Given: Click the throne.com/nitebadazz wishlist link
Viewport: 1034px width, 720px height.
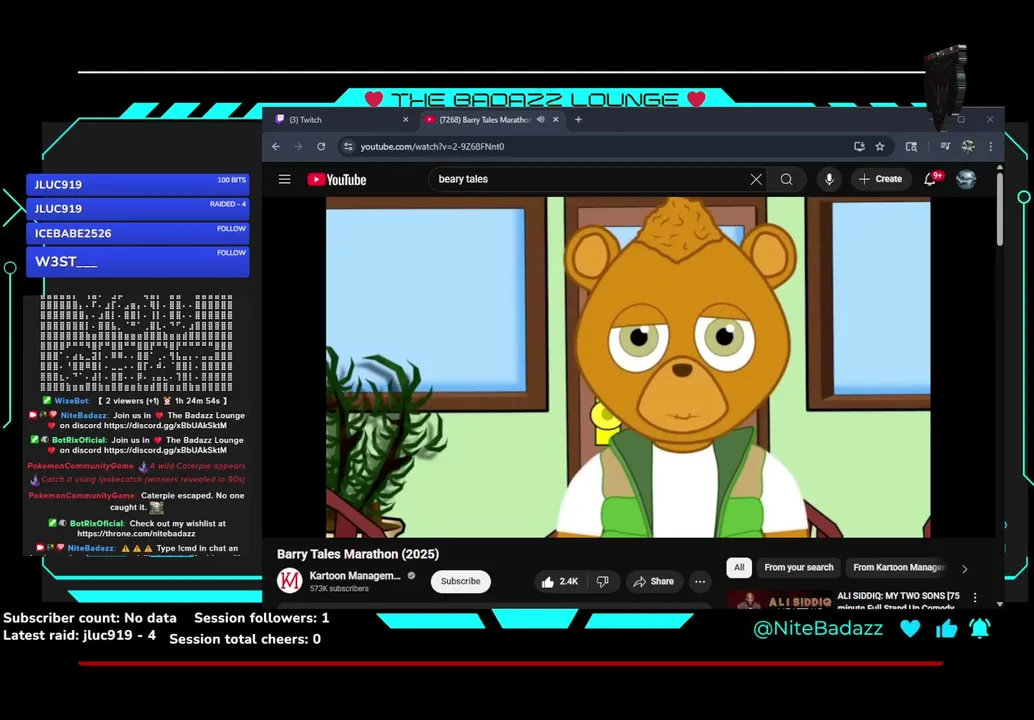Looking at the screenshot, I should (x=136, y=533).
